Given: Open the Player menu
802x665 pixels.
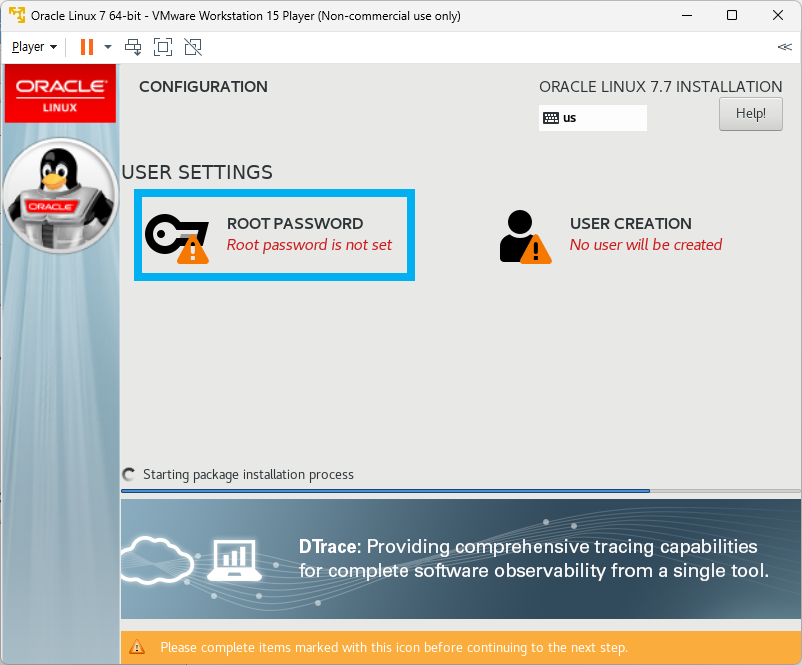Looking at the screenshot, I should [x=34, y=47].
